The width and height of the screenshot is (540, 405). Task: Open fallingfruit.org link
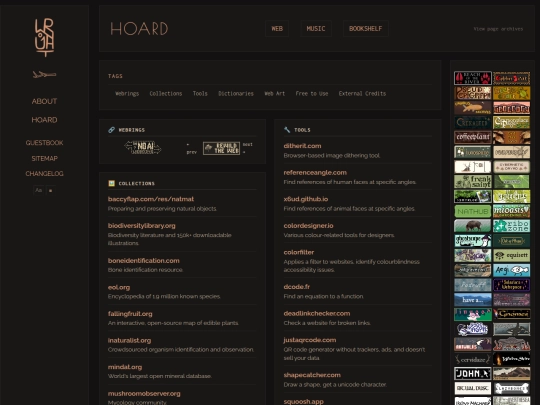[x=130, y=314]
